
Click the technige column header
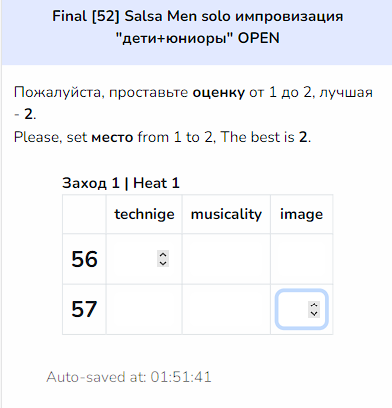[144, 214]
